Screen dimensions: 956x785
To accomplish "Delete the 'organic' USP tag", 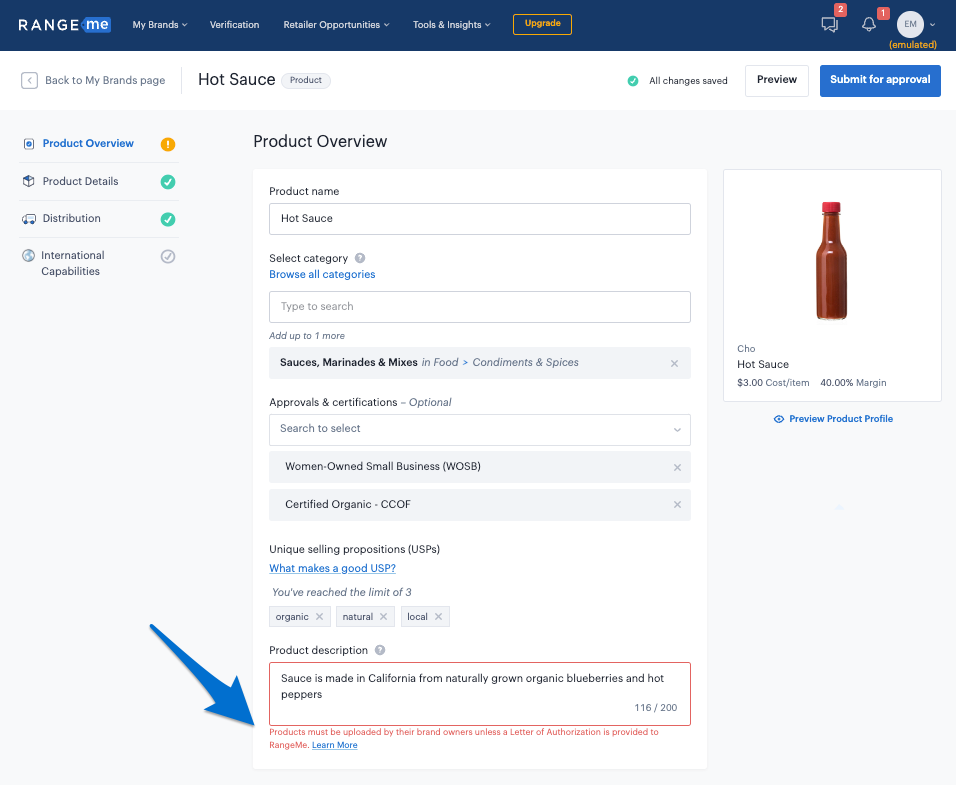I will pos(319,617).
